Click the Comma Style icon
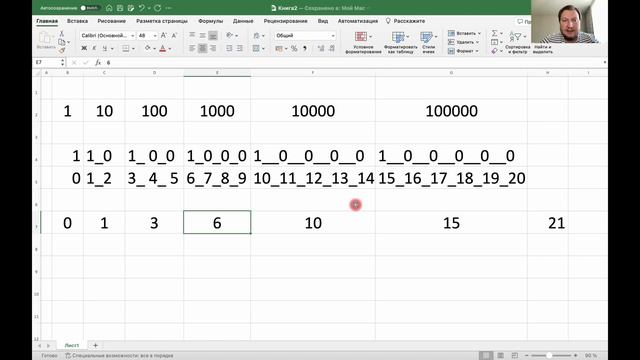 [x=305, y=49]
